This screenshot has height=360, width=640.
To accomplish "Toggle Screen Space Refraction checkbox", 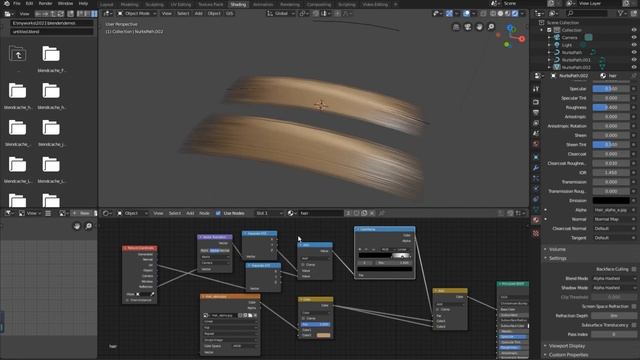I will (x=634, y=306).
